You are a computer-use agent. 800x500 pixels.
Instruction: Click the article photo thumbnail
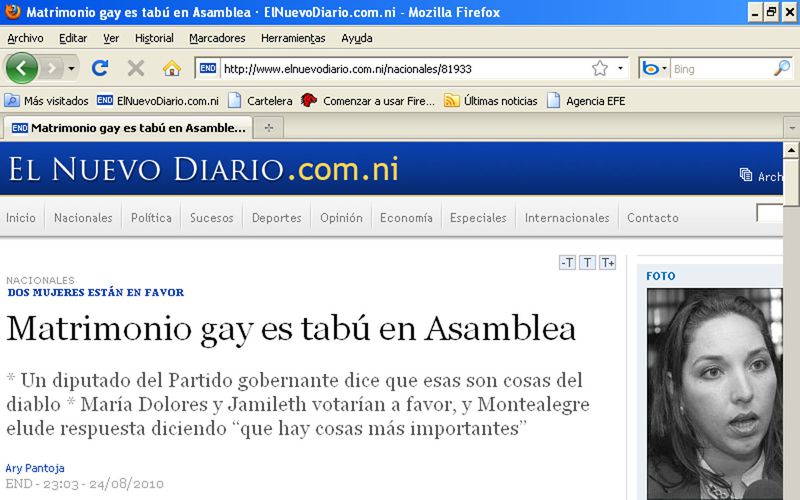(714, 394)
